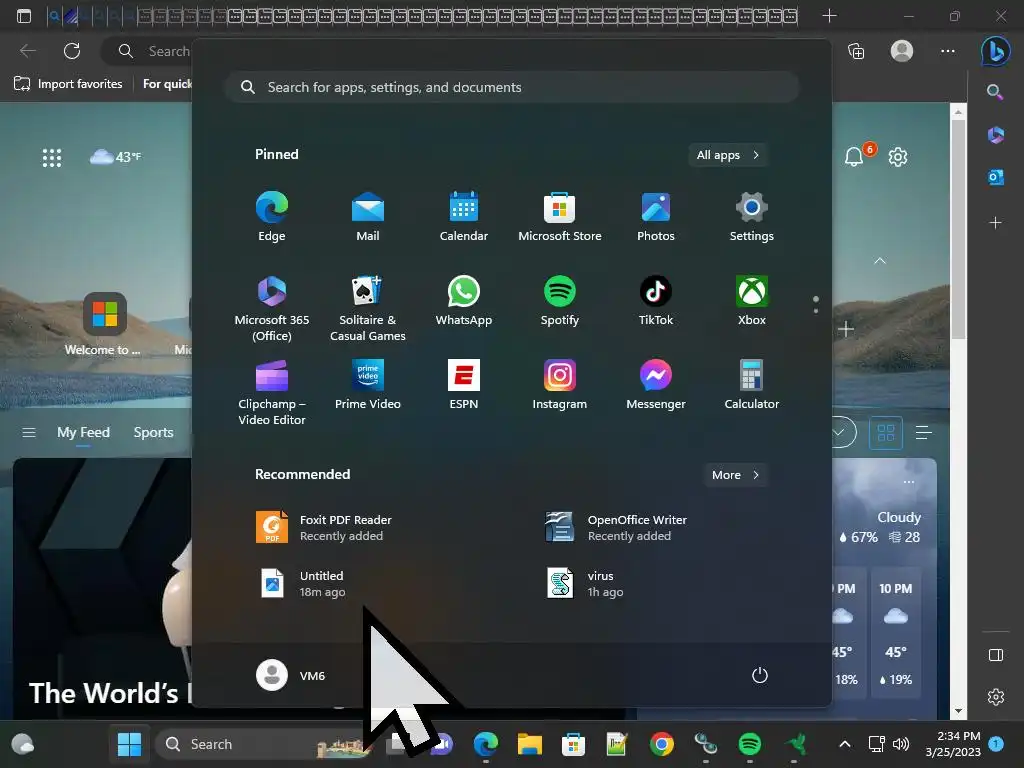Collapse quick links with the up chevron
This screenshot has height=768, width=1024.
click(x=880, y=261)
